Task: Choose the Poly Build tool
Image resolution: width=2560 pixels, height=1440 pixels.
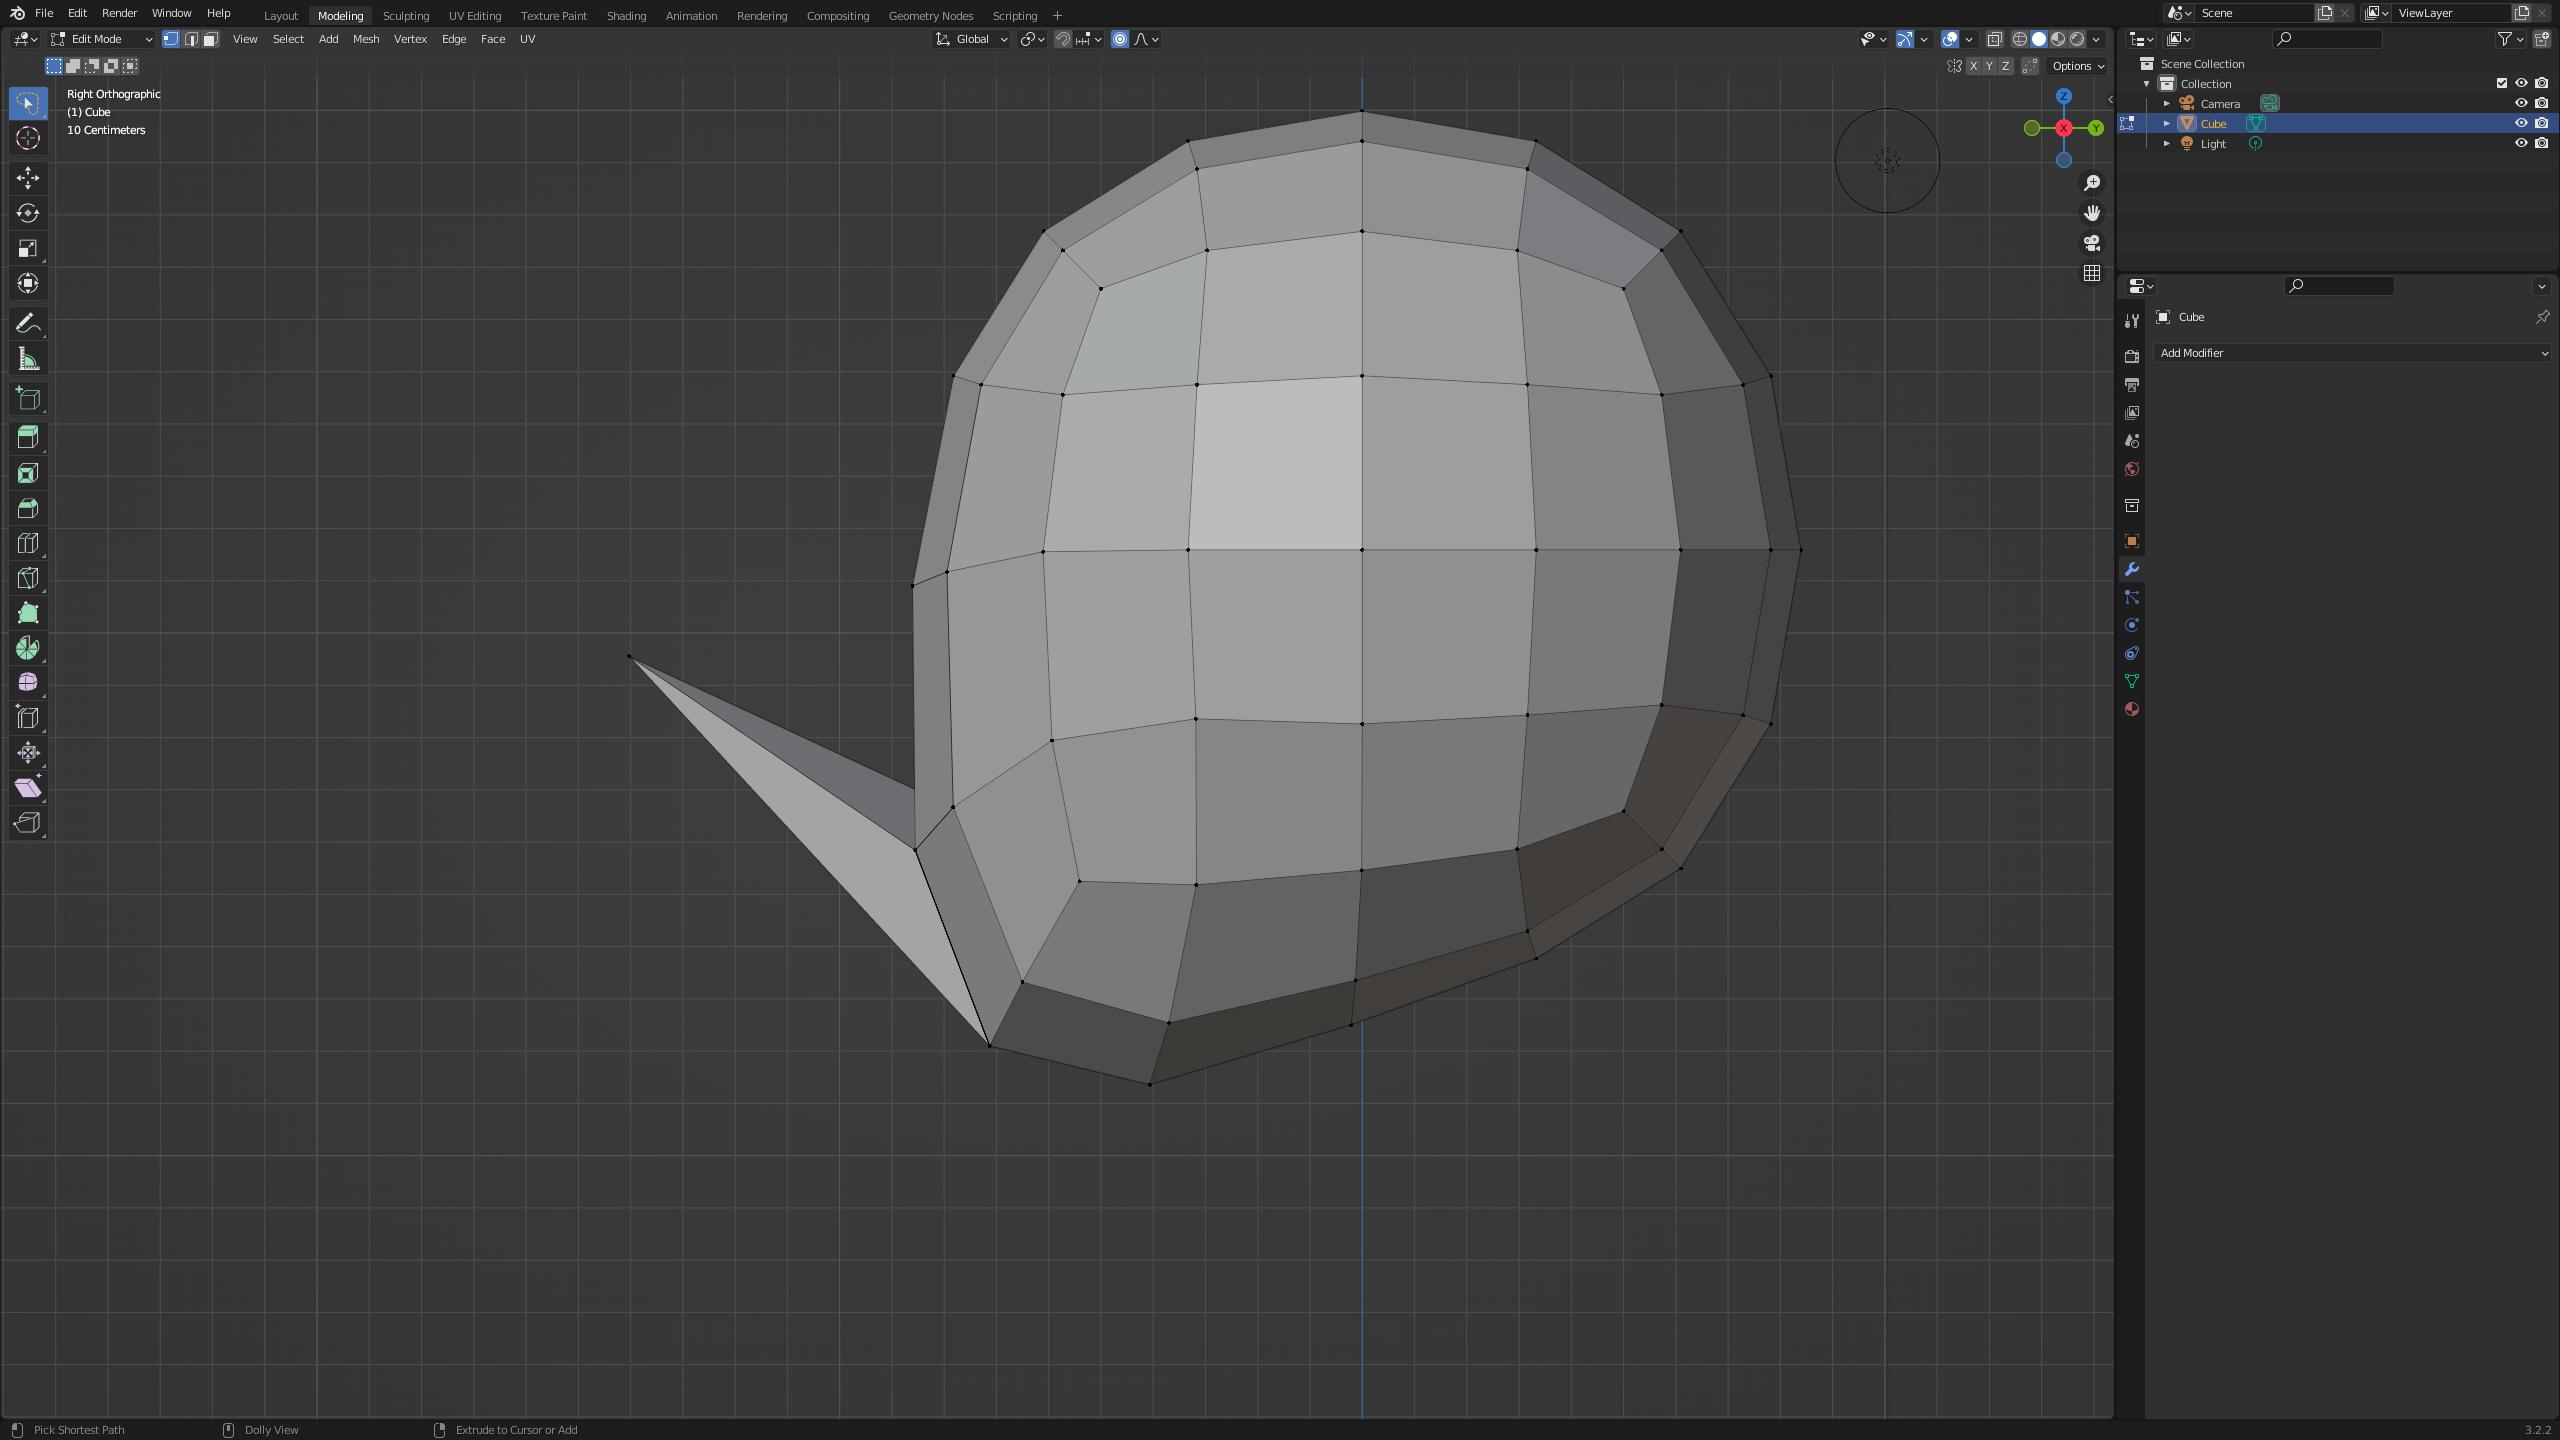Action: (27, 613)
